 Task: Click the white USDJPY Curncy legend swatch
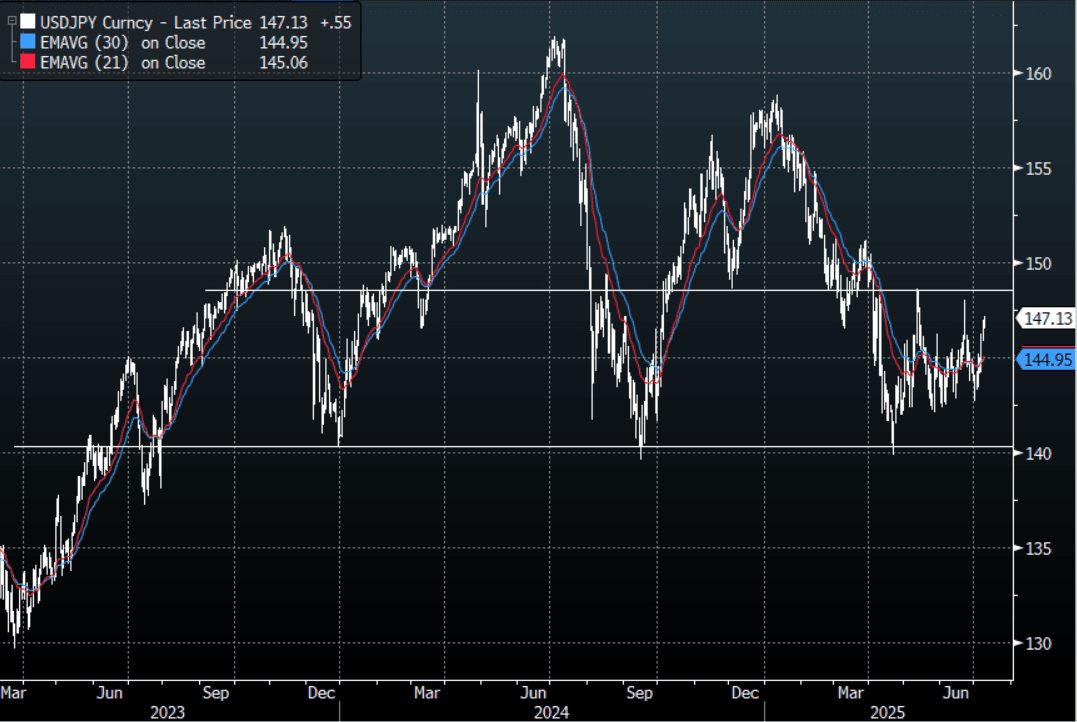[27, 22]
